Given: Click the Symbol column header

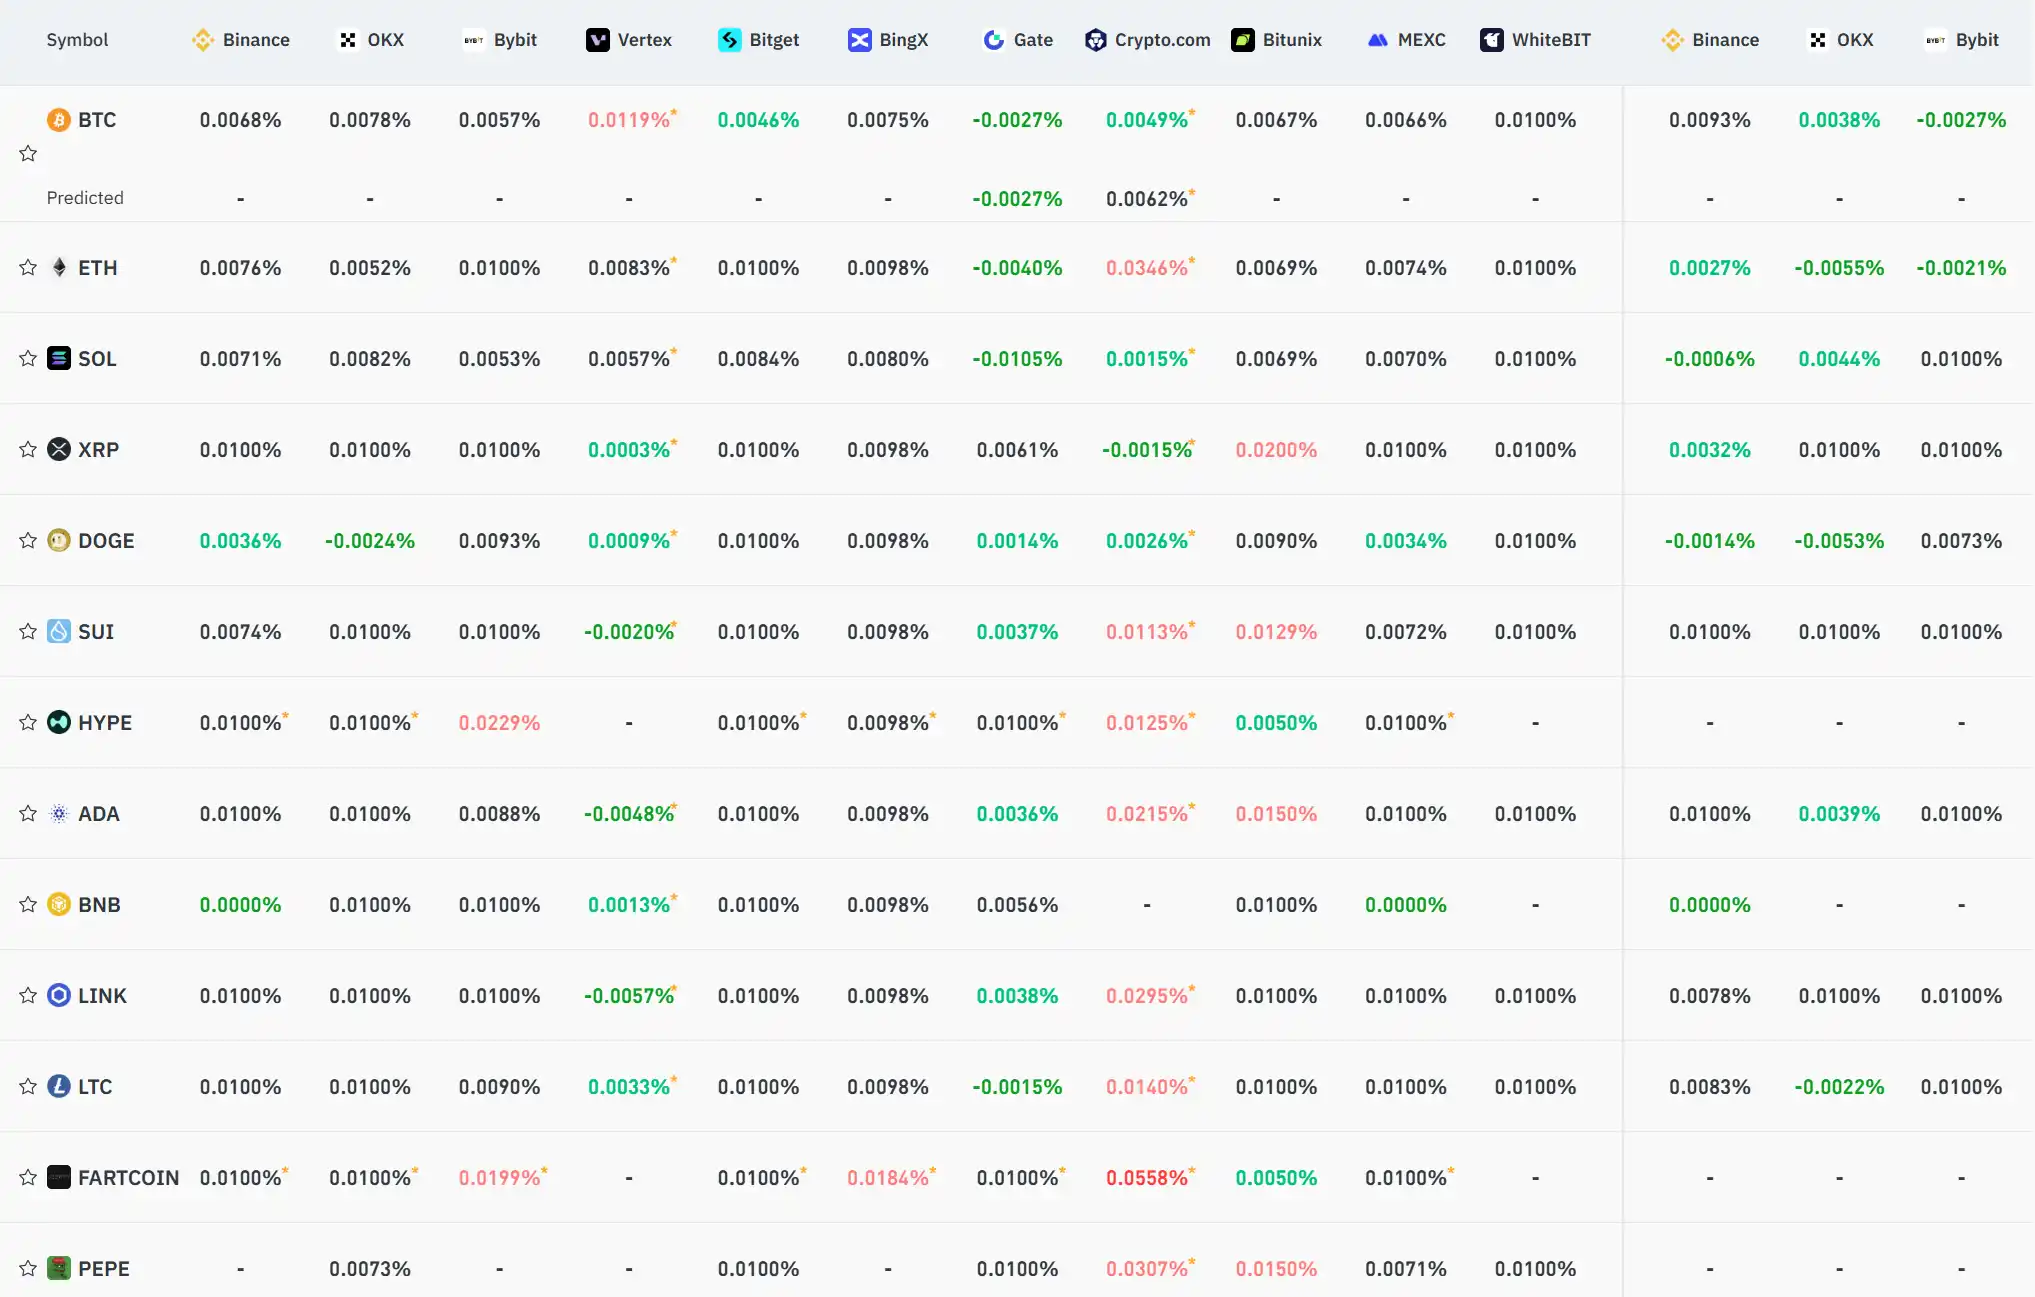Looking at the screenshot, I should [77, 40].
